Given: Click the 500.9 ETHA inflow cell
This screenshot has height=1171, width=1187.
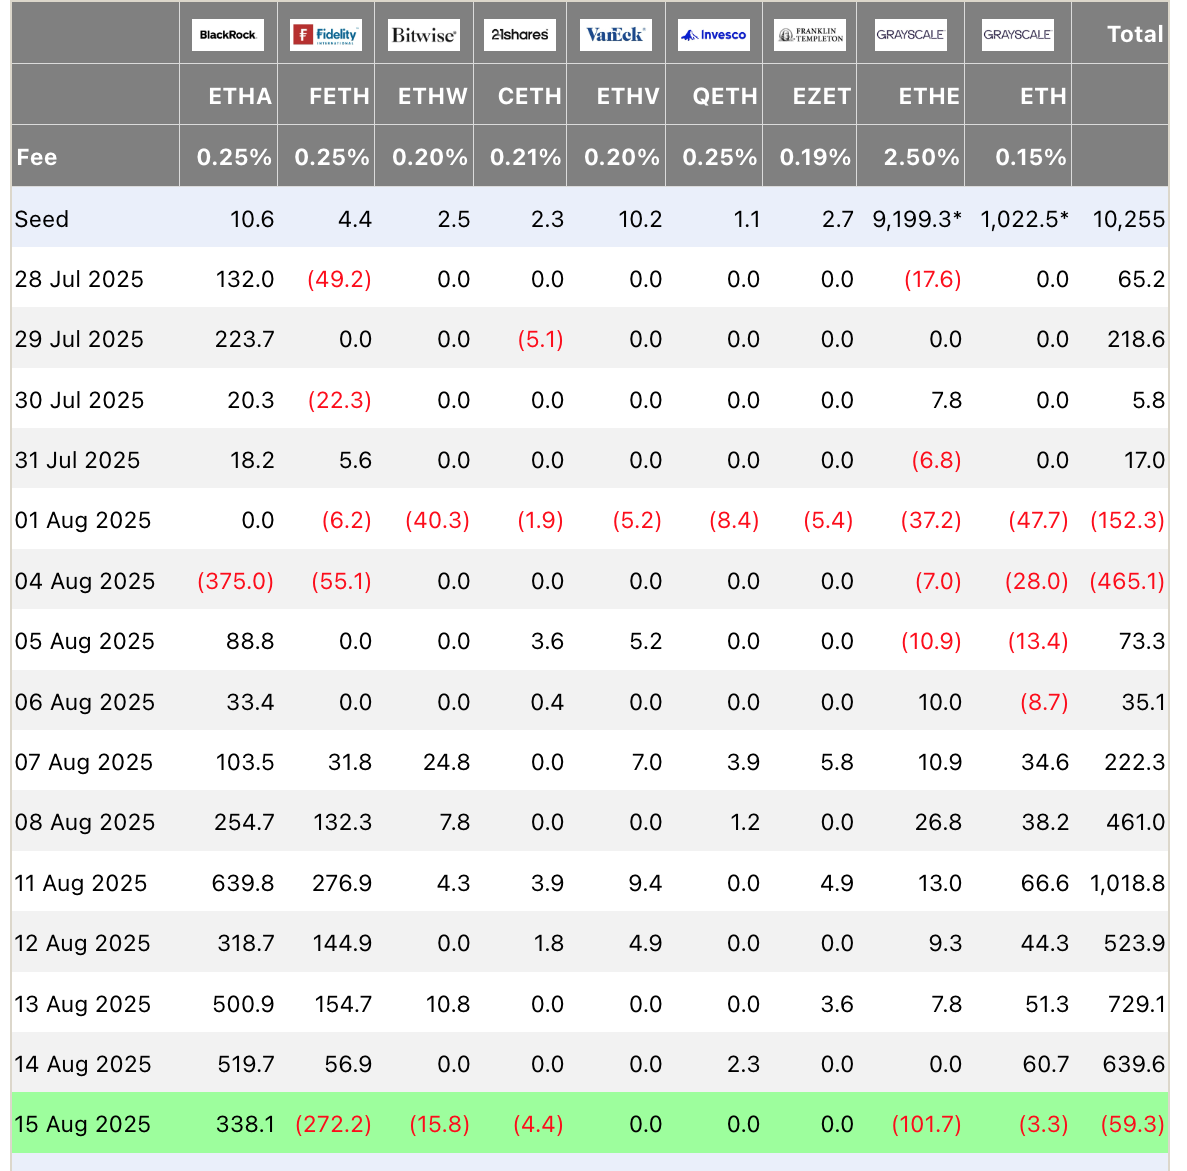Looking at the screenshot, I should (244, 1004).
